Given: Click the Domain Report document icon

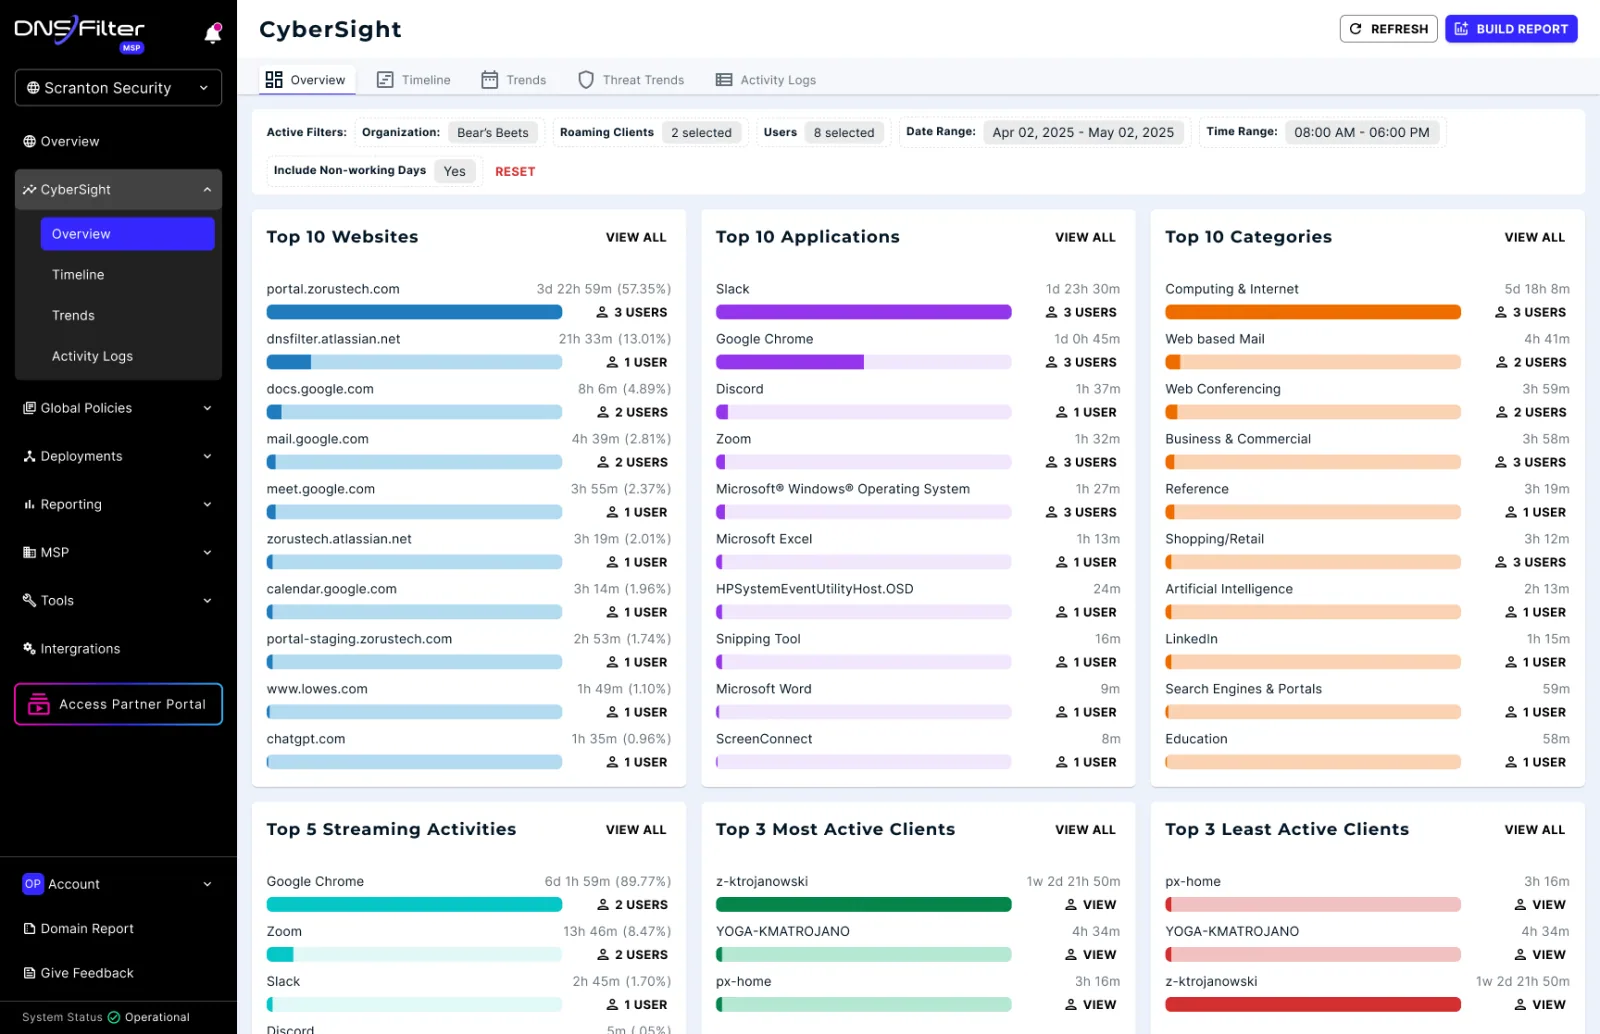Looking at the screenshot, I should pos(30,929).
